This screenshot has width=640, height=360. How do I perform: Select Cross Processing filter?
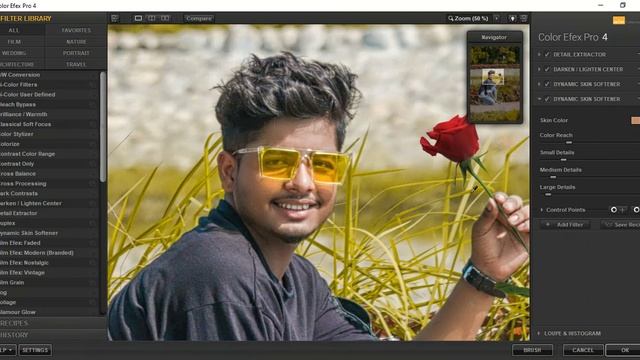pyautogui.click(x=49, y=184)
